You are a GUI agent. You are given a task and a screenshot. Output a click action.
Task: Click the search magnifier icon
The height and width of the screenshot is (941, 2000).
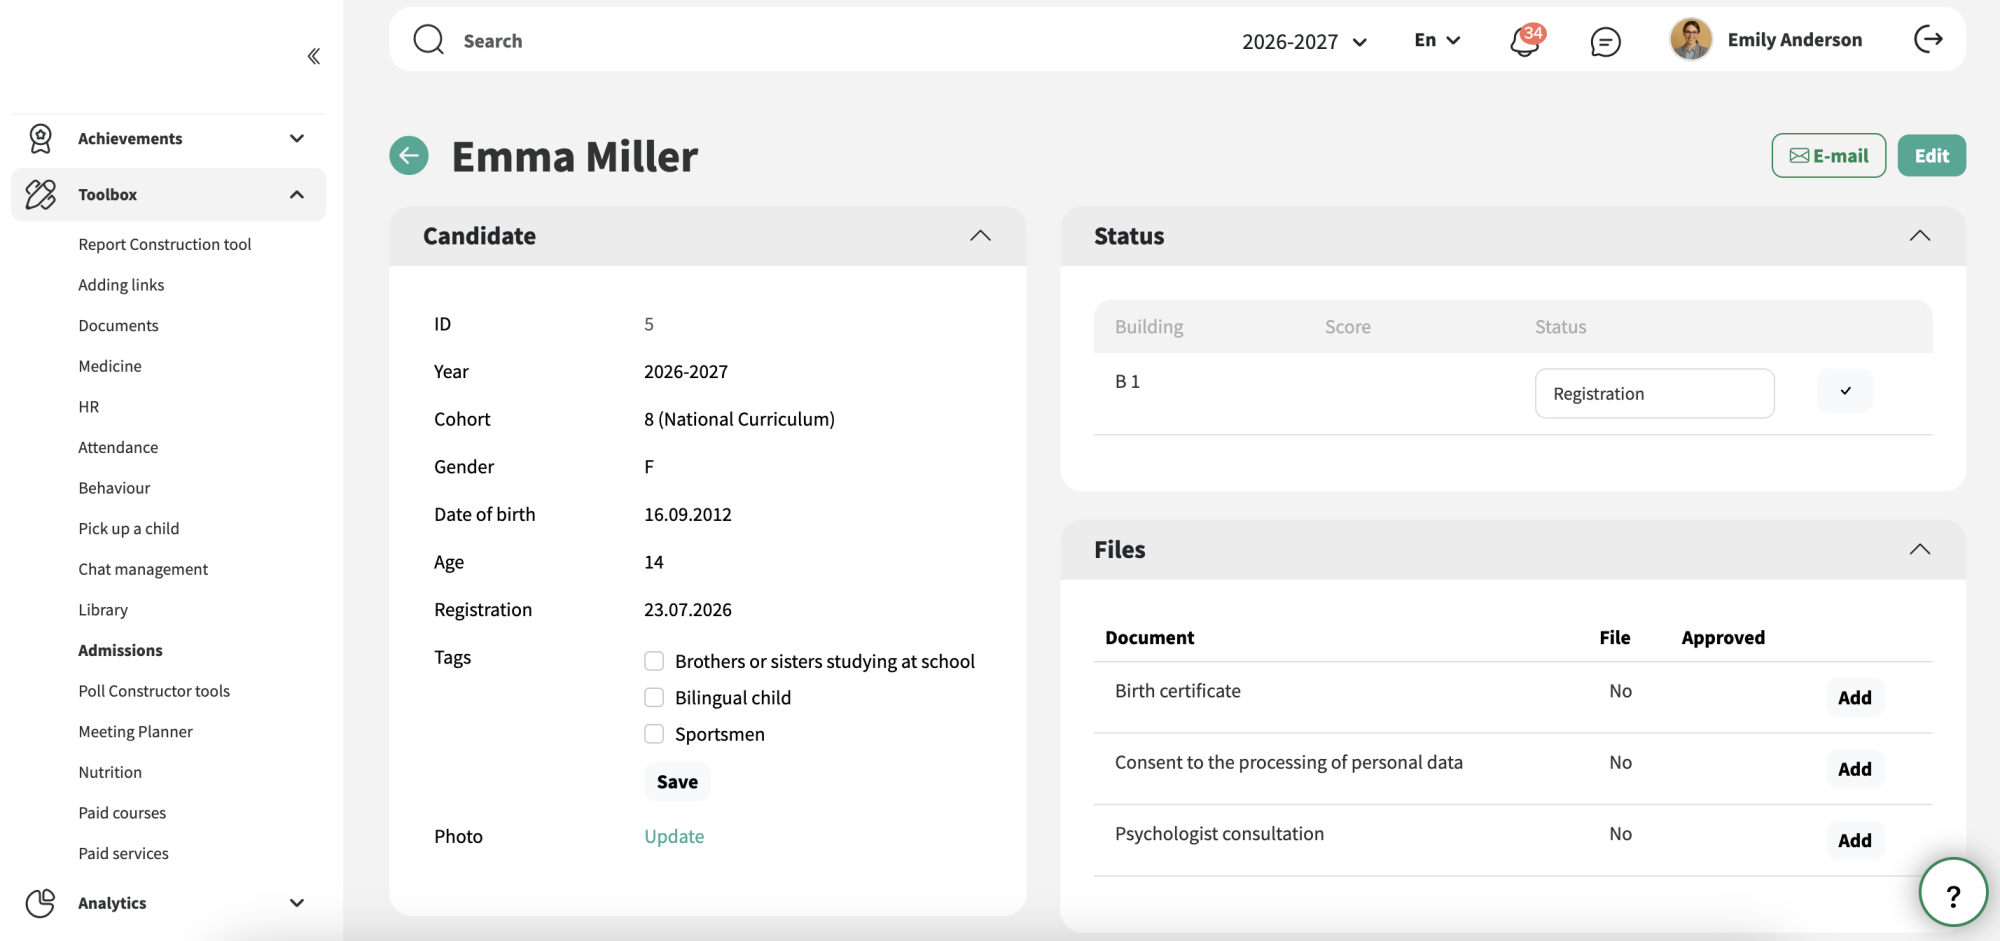coord(429,40)
